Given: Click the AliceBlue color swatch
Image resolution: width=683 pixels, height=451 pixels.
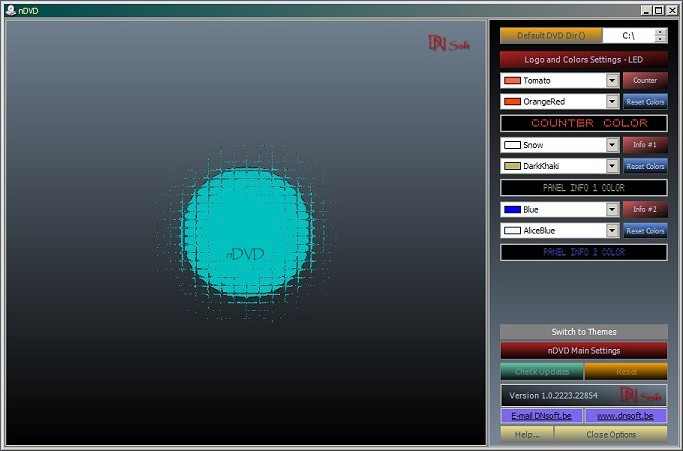Looking at the screenshot, I should click(512, 231).
